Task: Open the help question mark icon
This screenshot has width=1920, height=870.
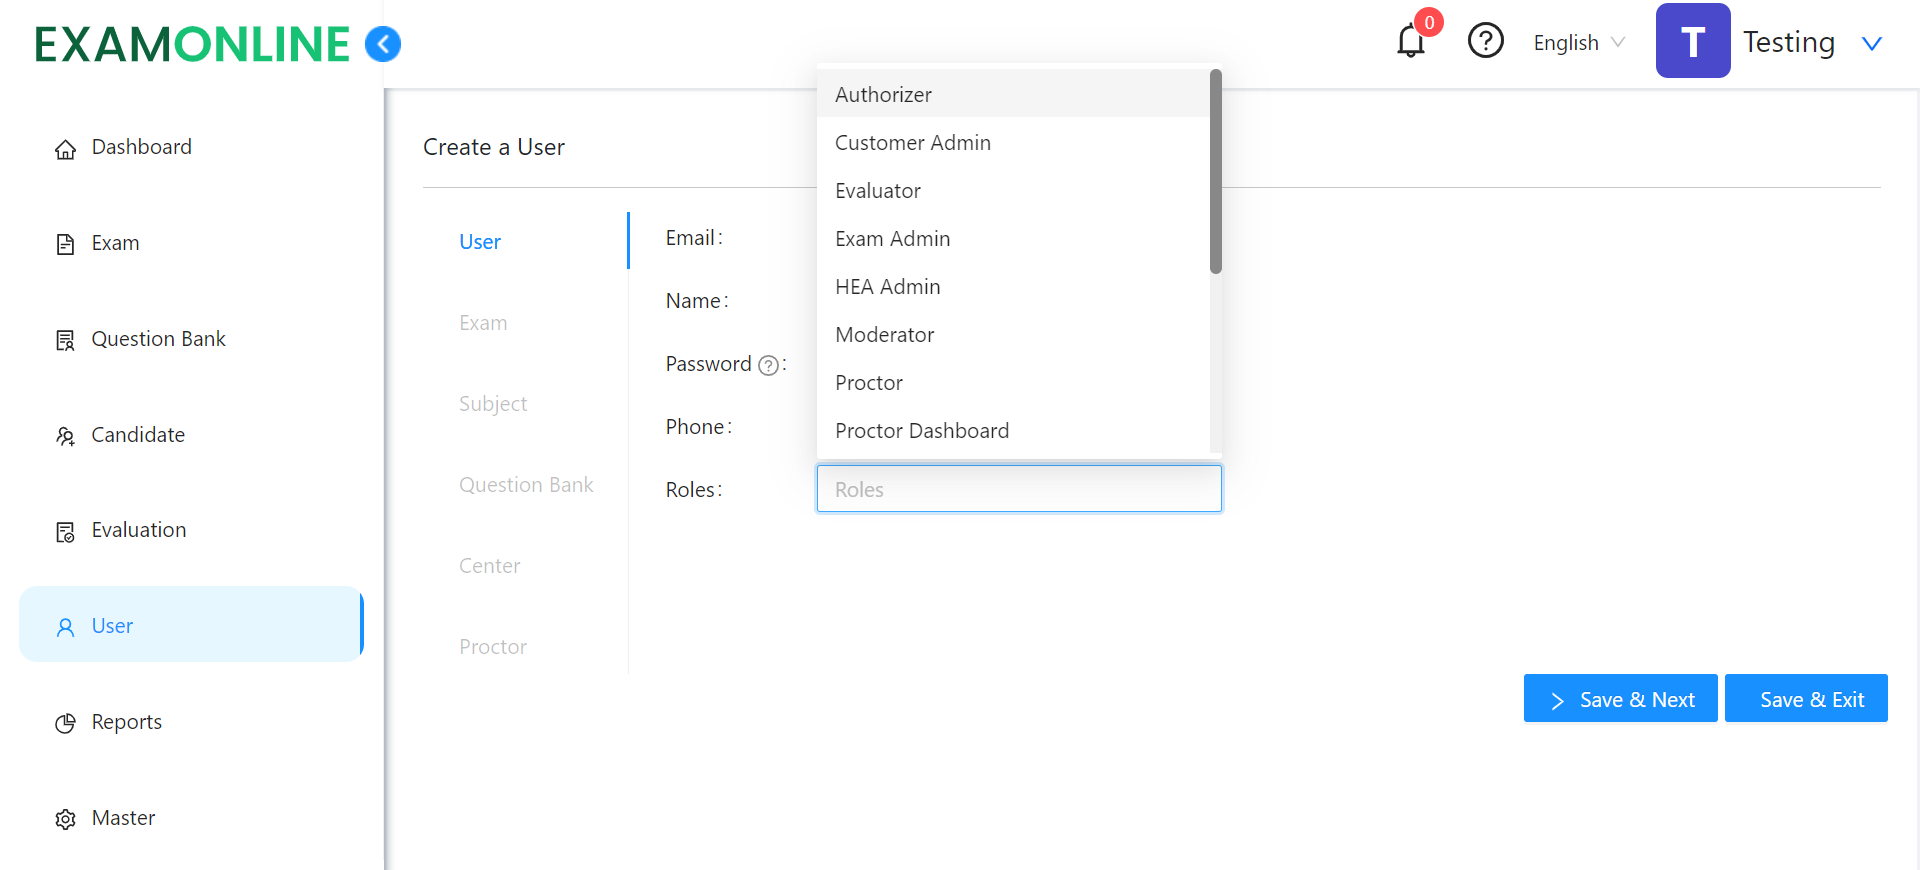Action: point(1485,41)
